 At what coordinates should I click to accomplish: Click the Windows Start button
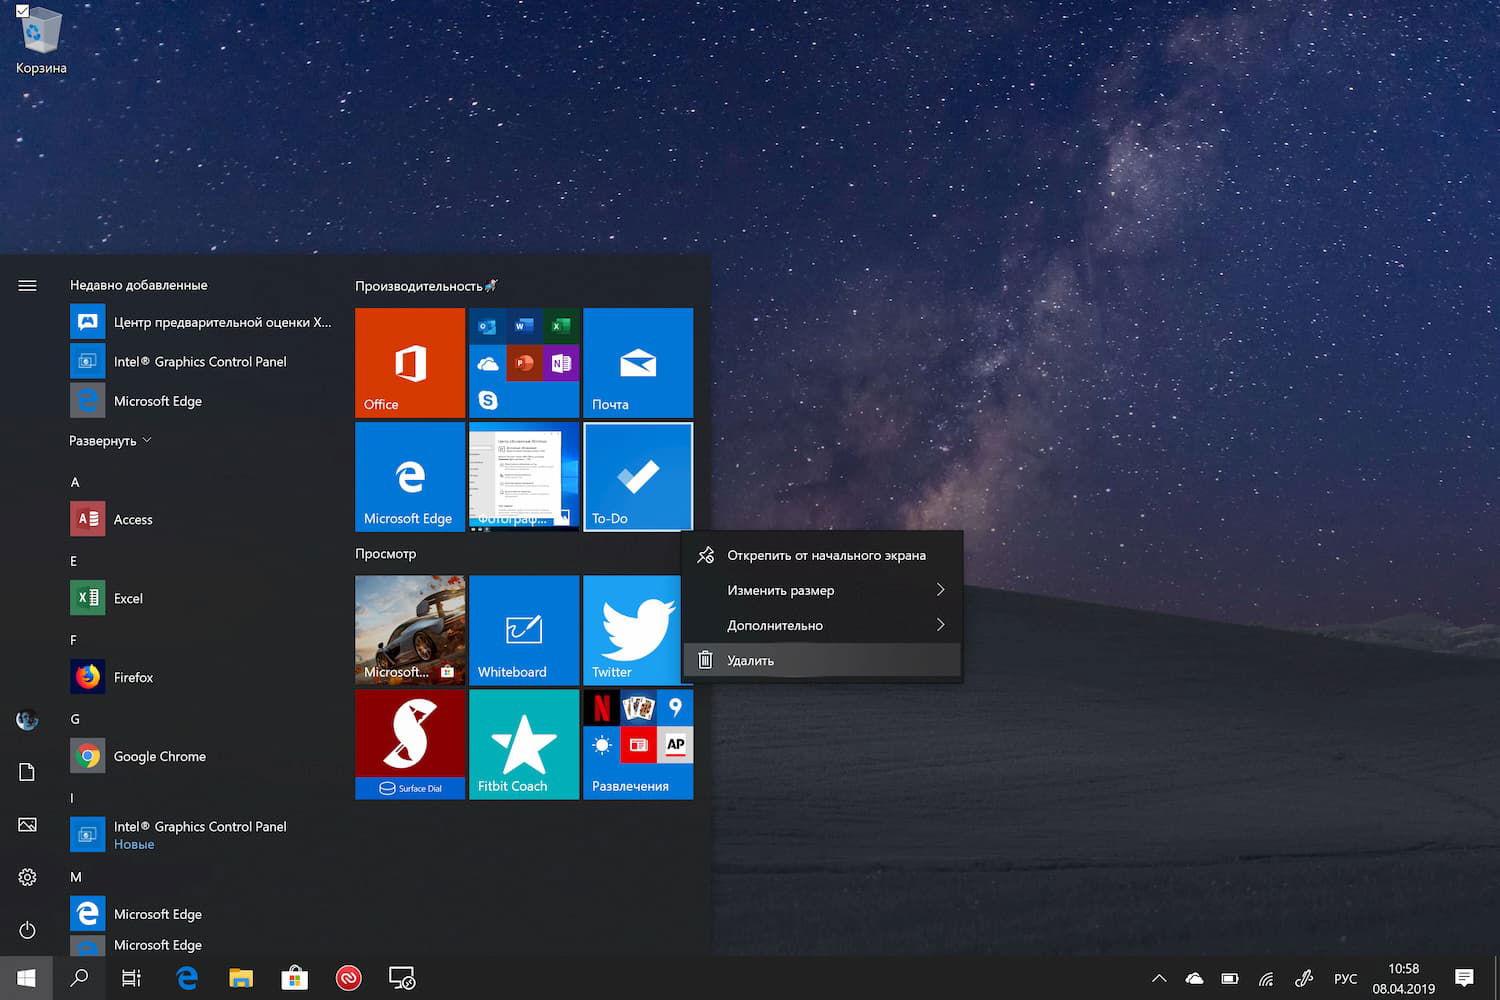[x=26, y=978]
